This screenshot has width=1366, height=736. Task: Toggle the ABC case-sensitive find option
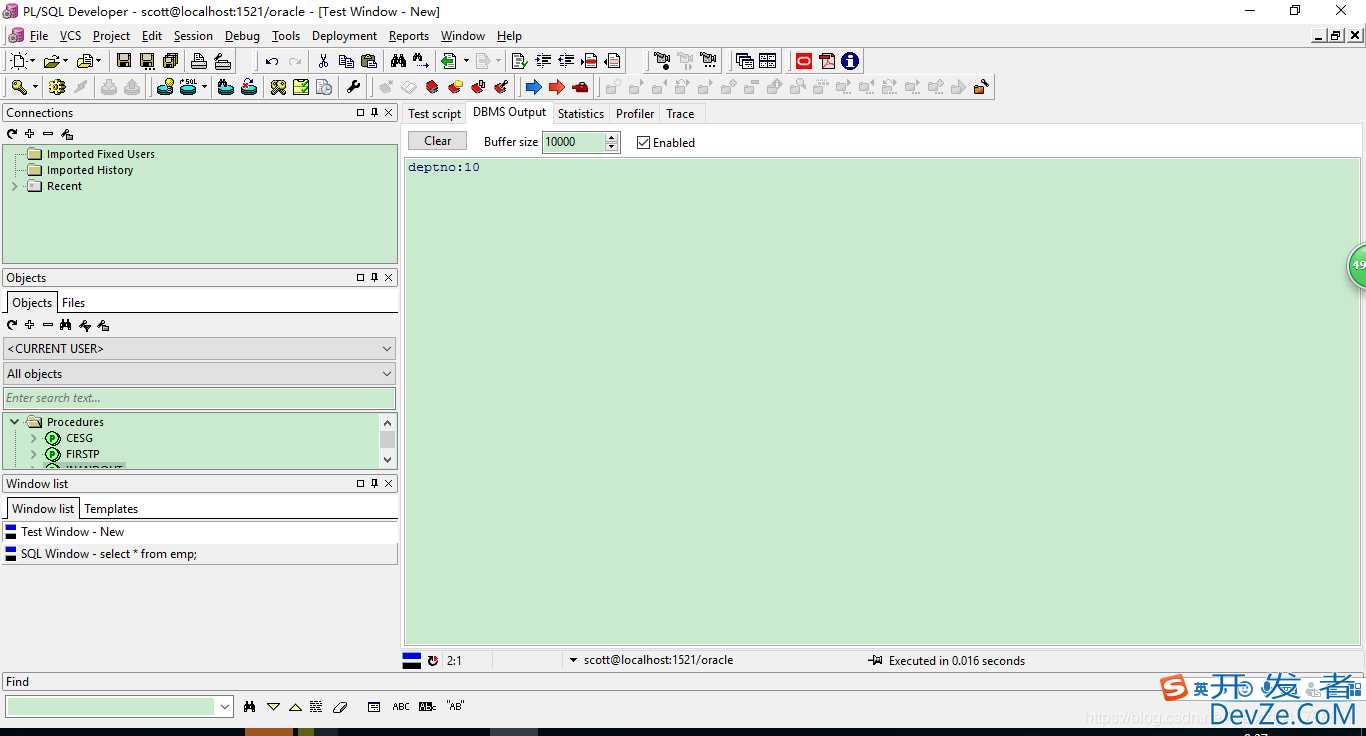(x=401, y=707)
